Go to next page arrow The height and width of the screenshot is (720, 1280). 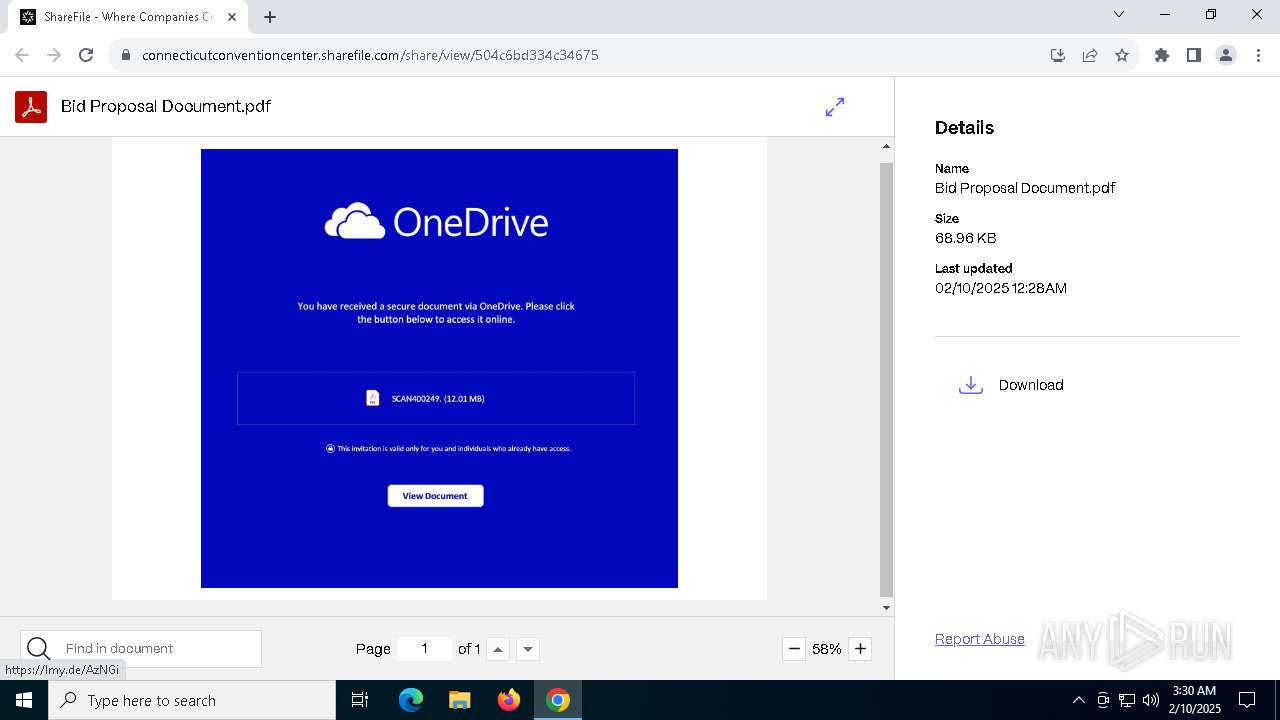[x=528, y=649]
